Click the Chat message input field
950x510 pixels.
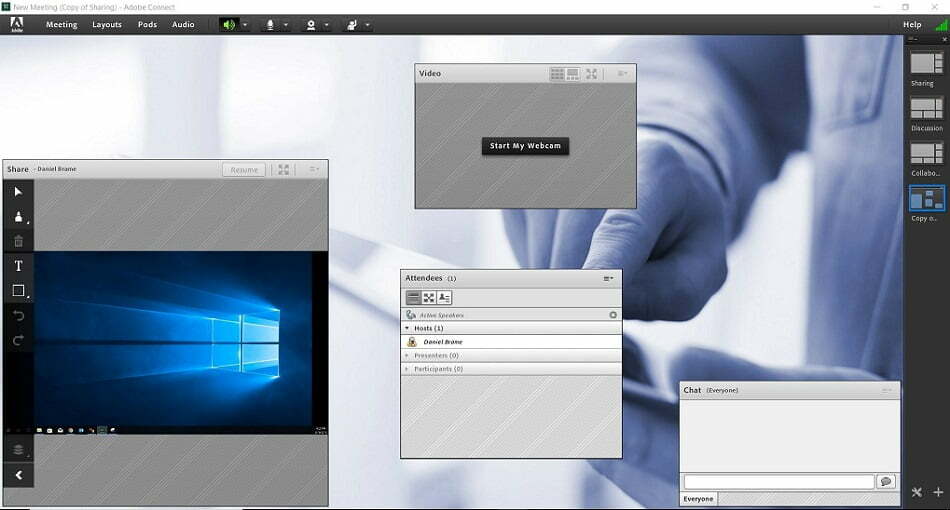[x=779, y=482]
